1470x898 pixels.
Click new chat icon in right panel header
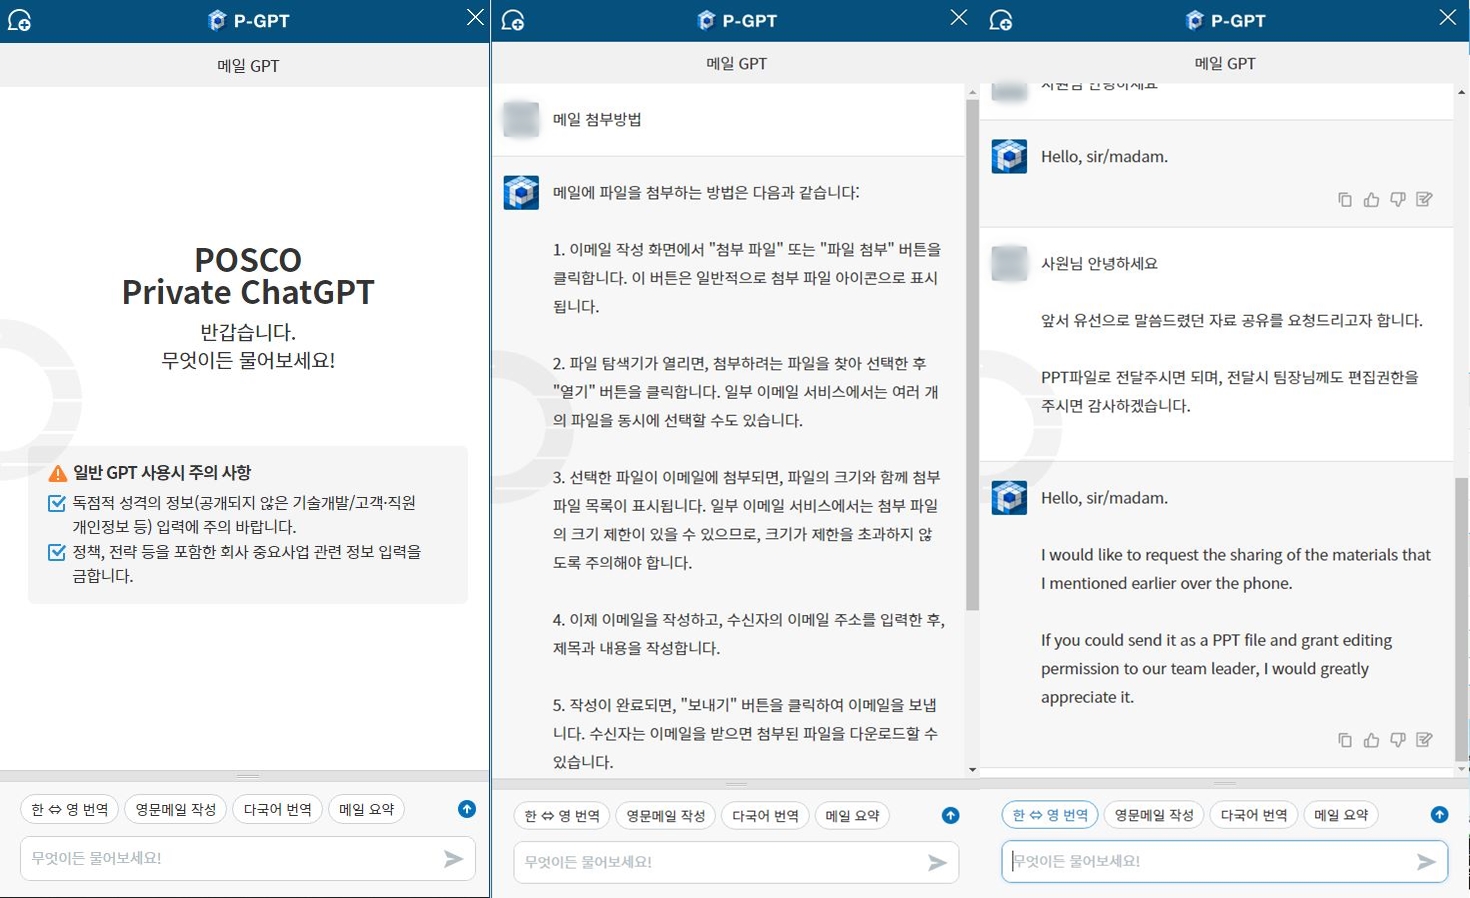pyautogui.click(x=1001, y=20)
